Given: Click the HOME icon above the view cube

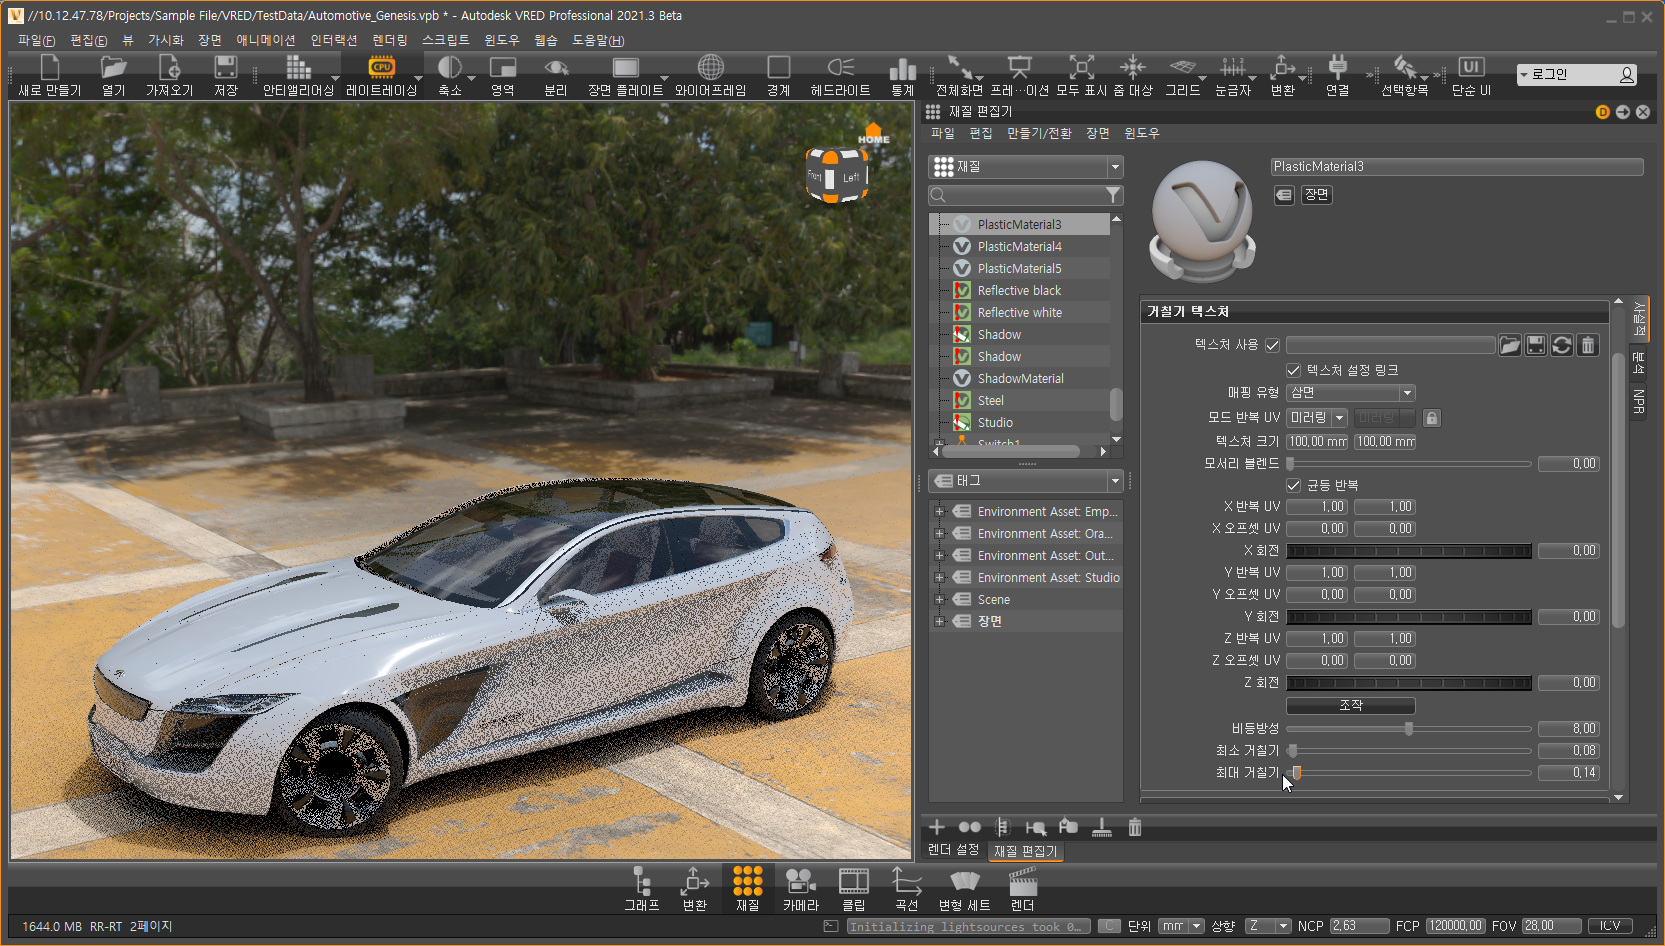Looking at the screenshot, I should pyautogui.click(x=874, y=133).
